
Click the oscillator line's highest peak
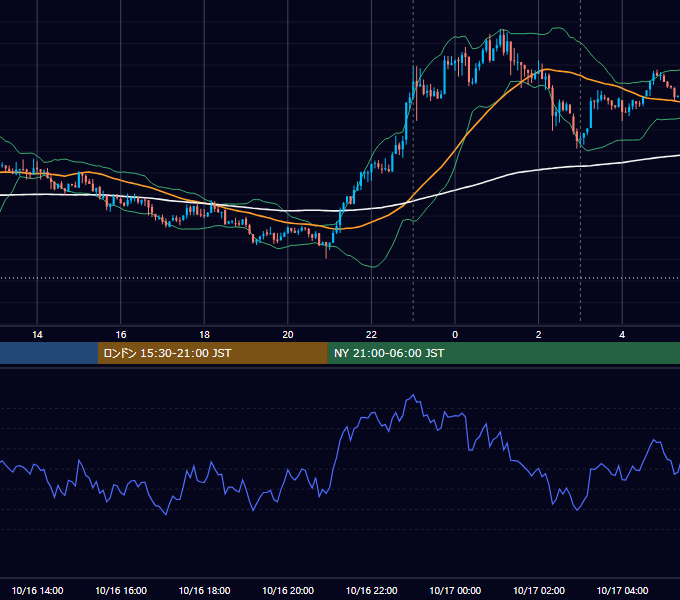[413, 395]
